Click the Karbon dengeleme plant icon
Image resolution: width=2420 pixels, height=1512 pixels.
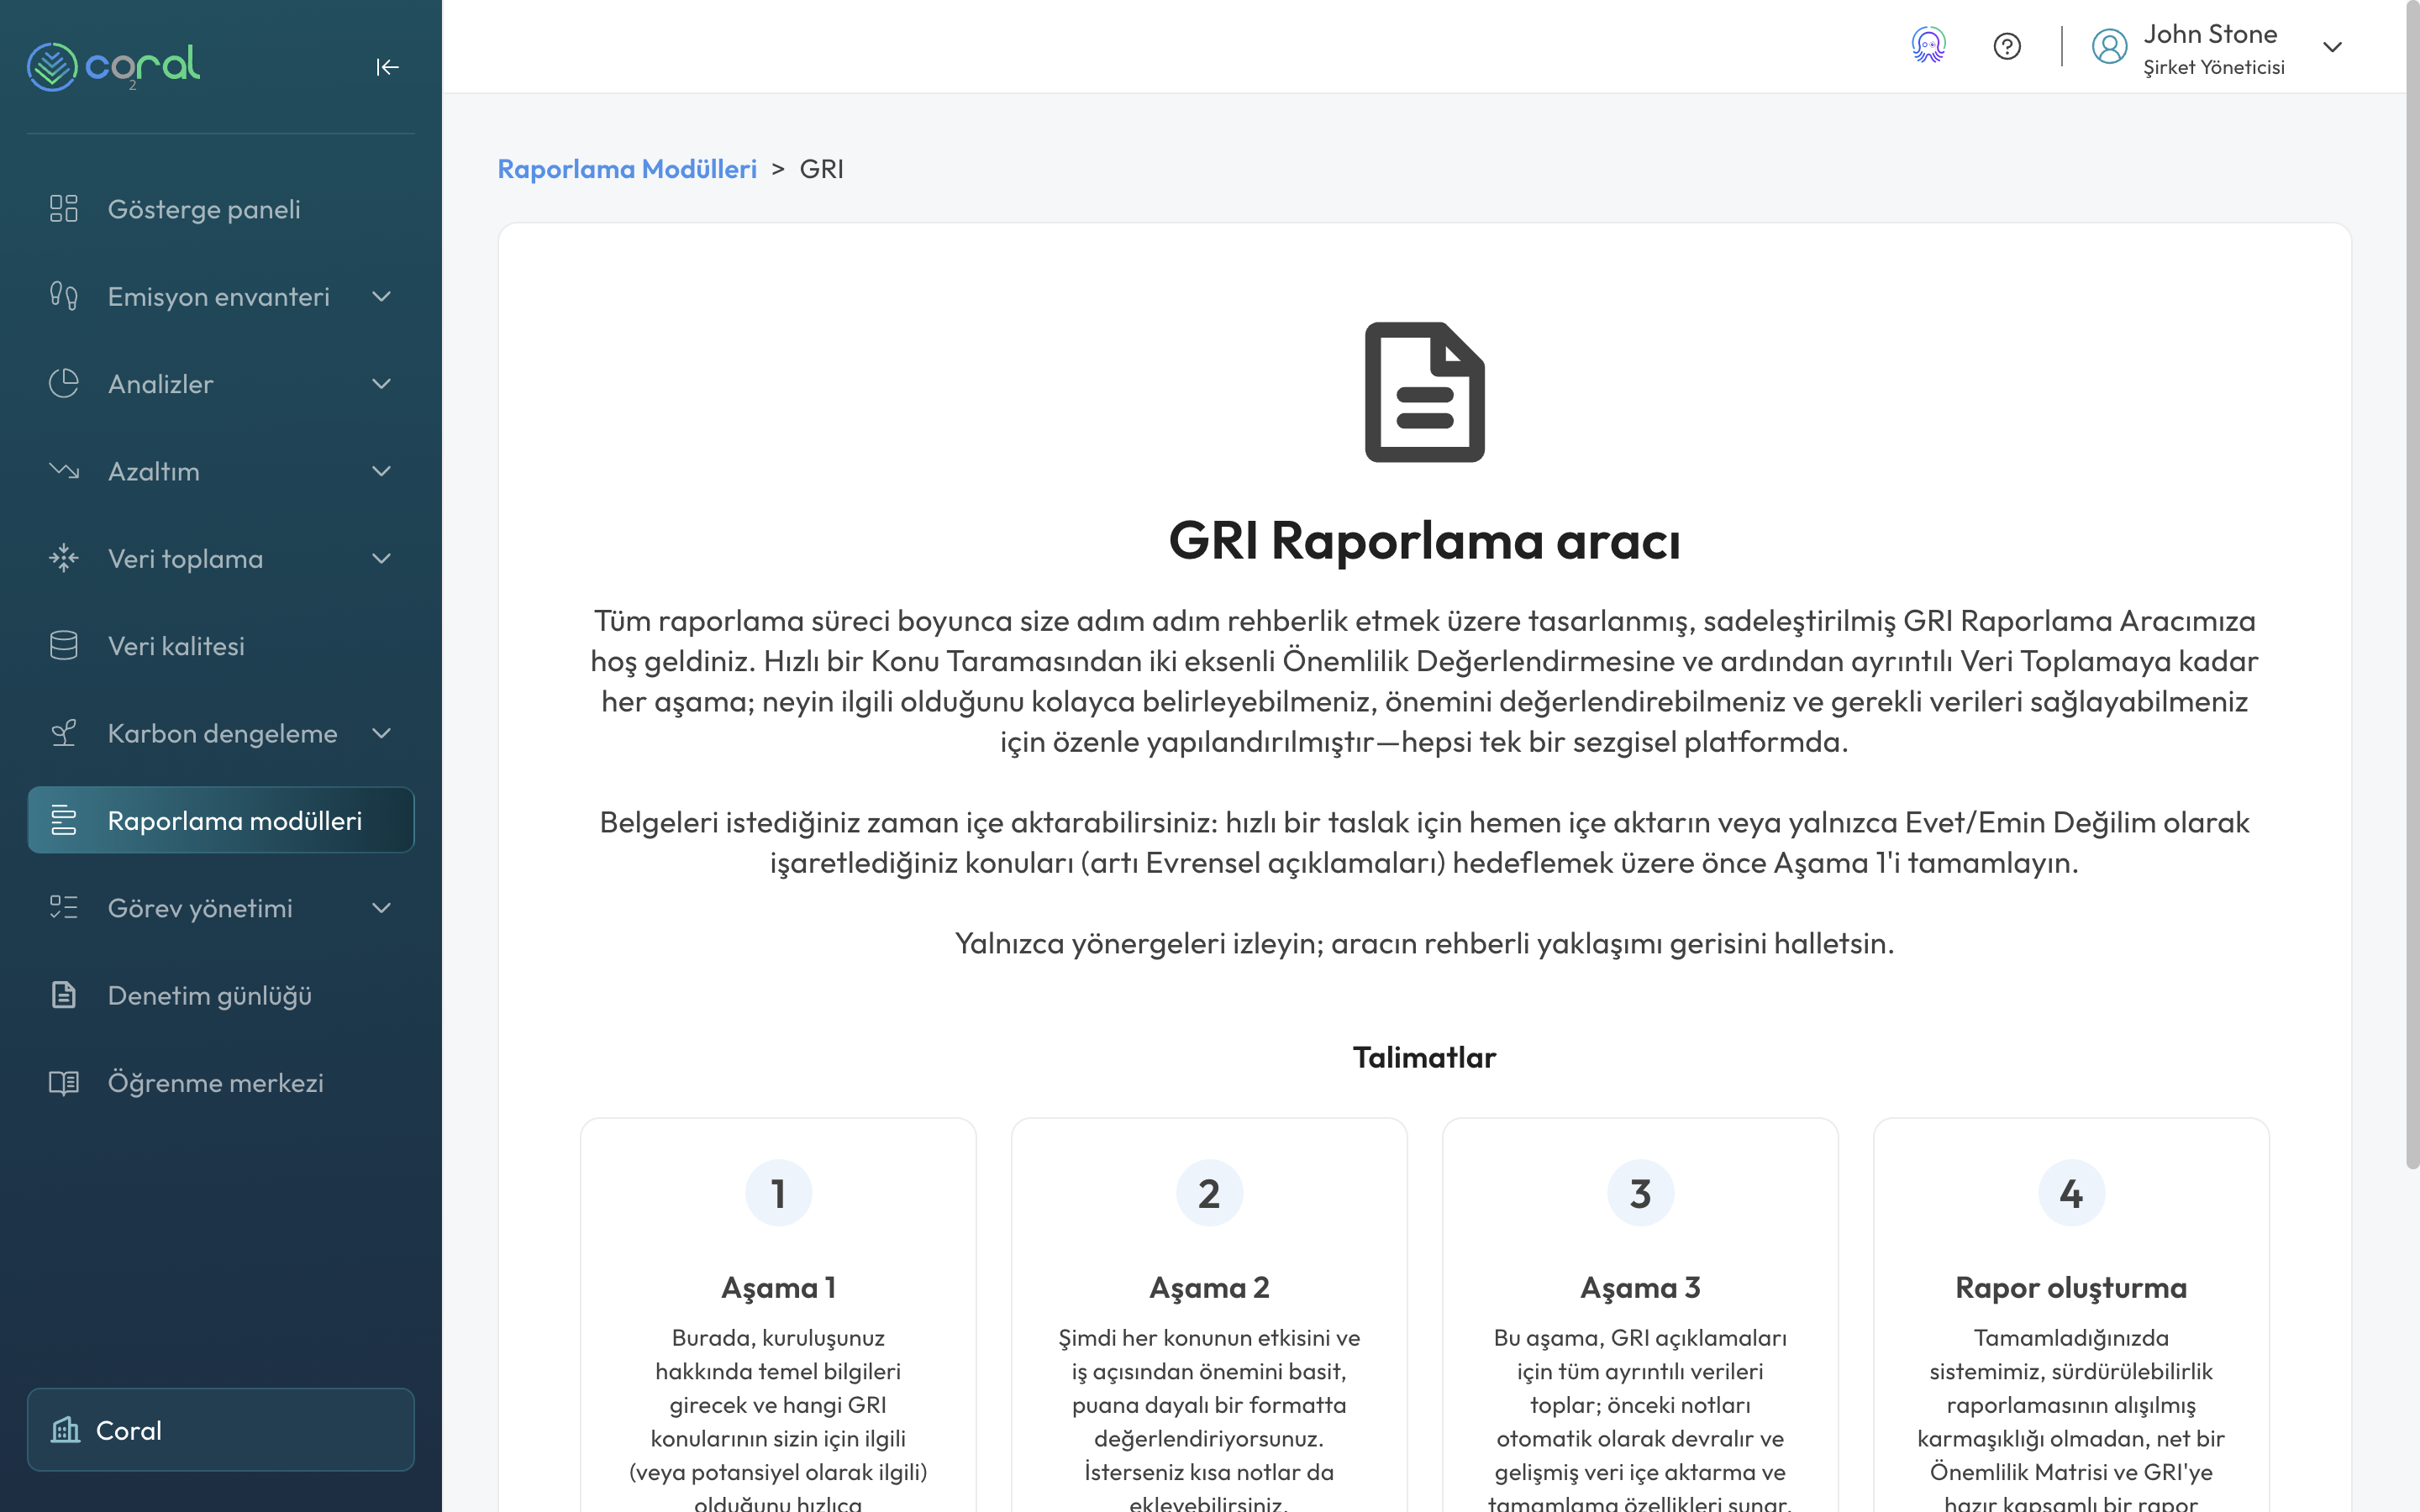coord(64,733)
